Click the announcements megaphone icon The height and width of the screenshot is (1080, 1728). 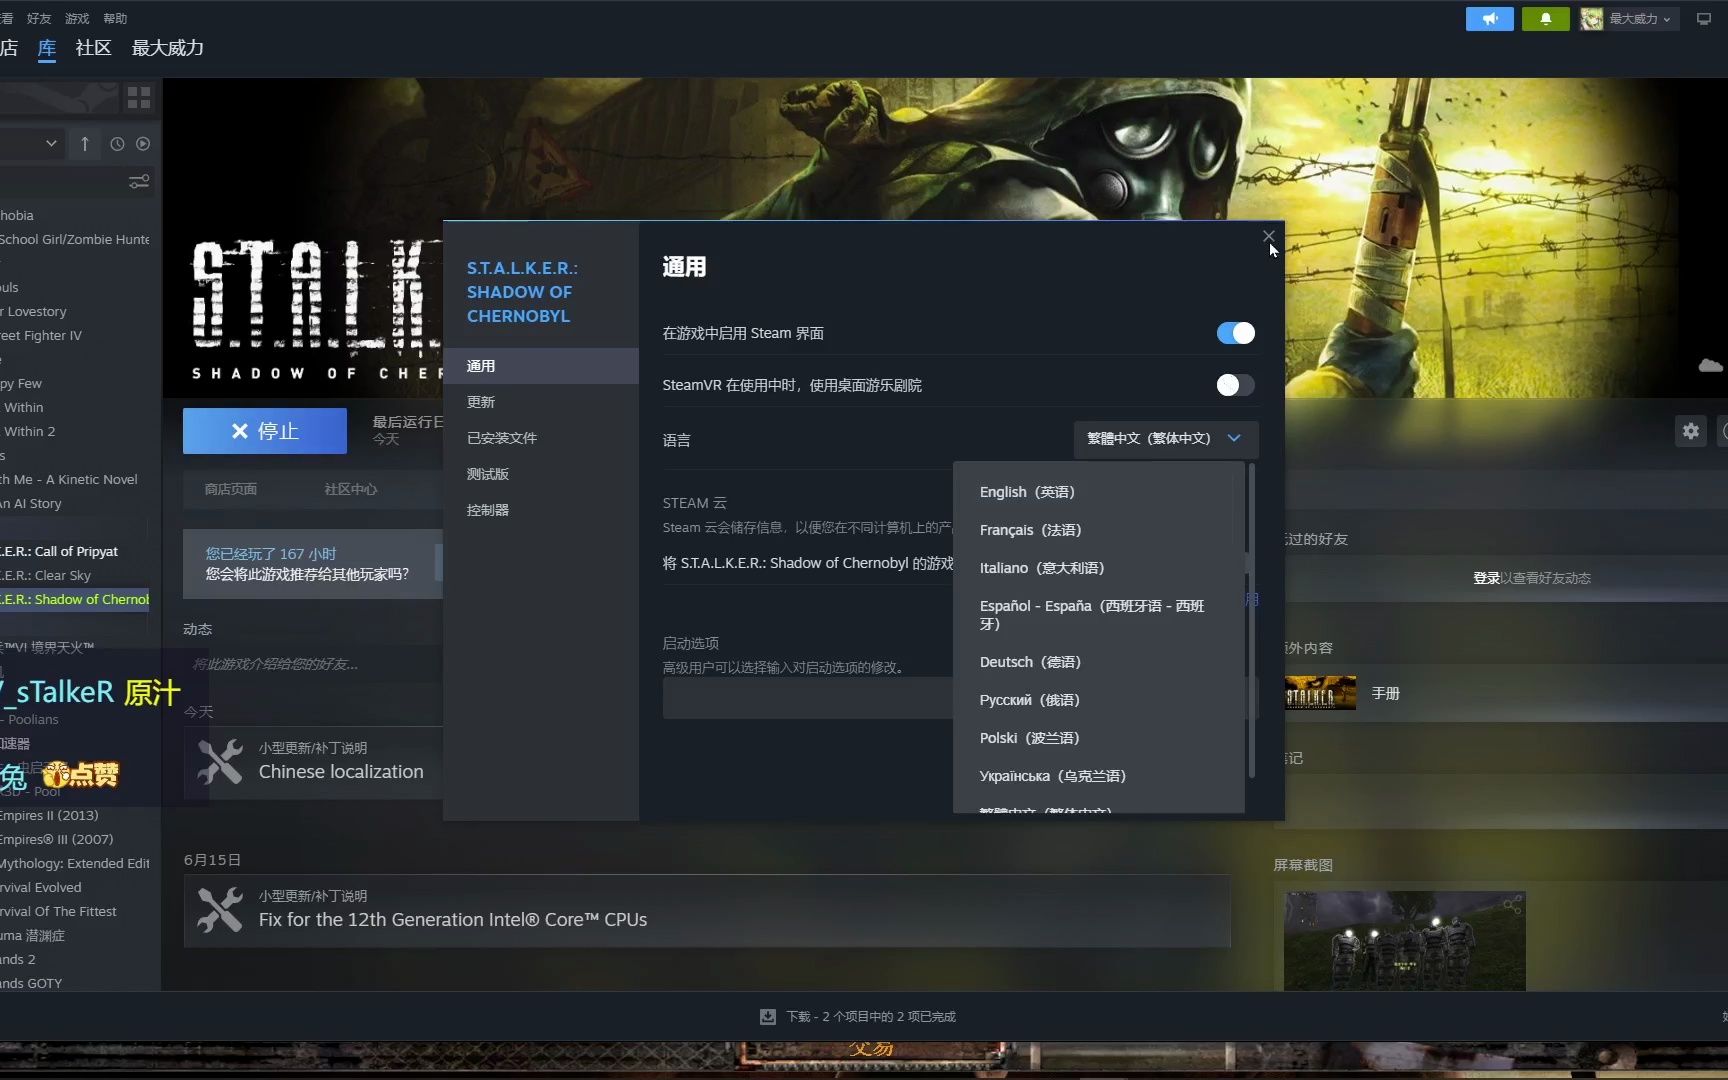pyautogui.click(x=1489, y=19)
